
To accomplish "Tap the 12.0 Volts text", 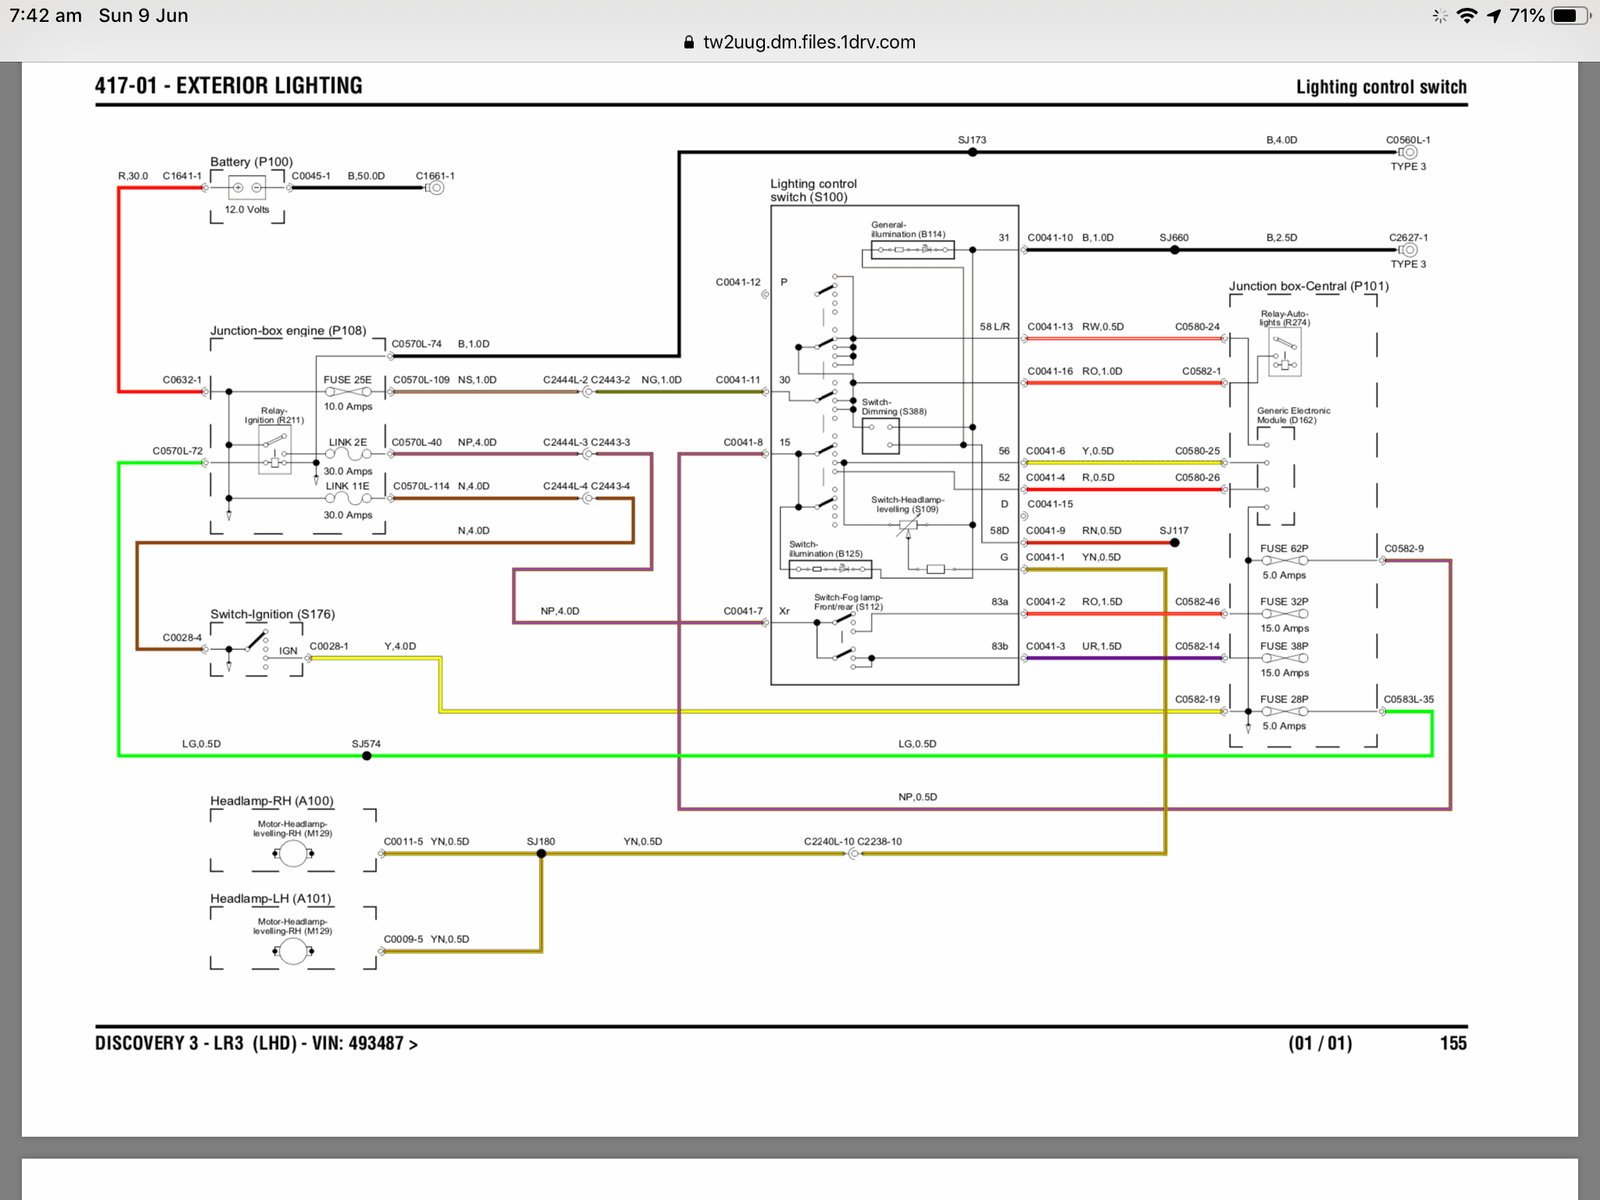I will pyautogui.click(x=247, y=210).
